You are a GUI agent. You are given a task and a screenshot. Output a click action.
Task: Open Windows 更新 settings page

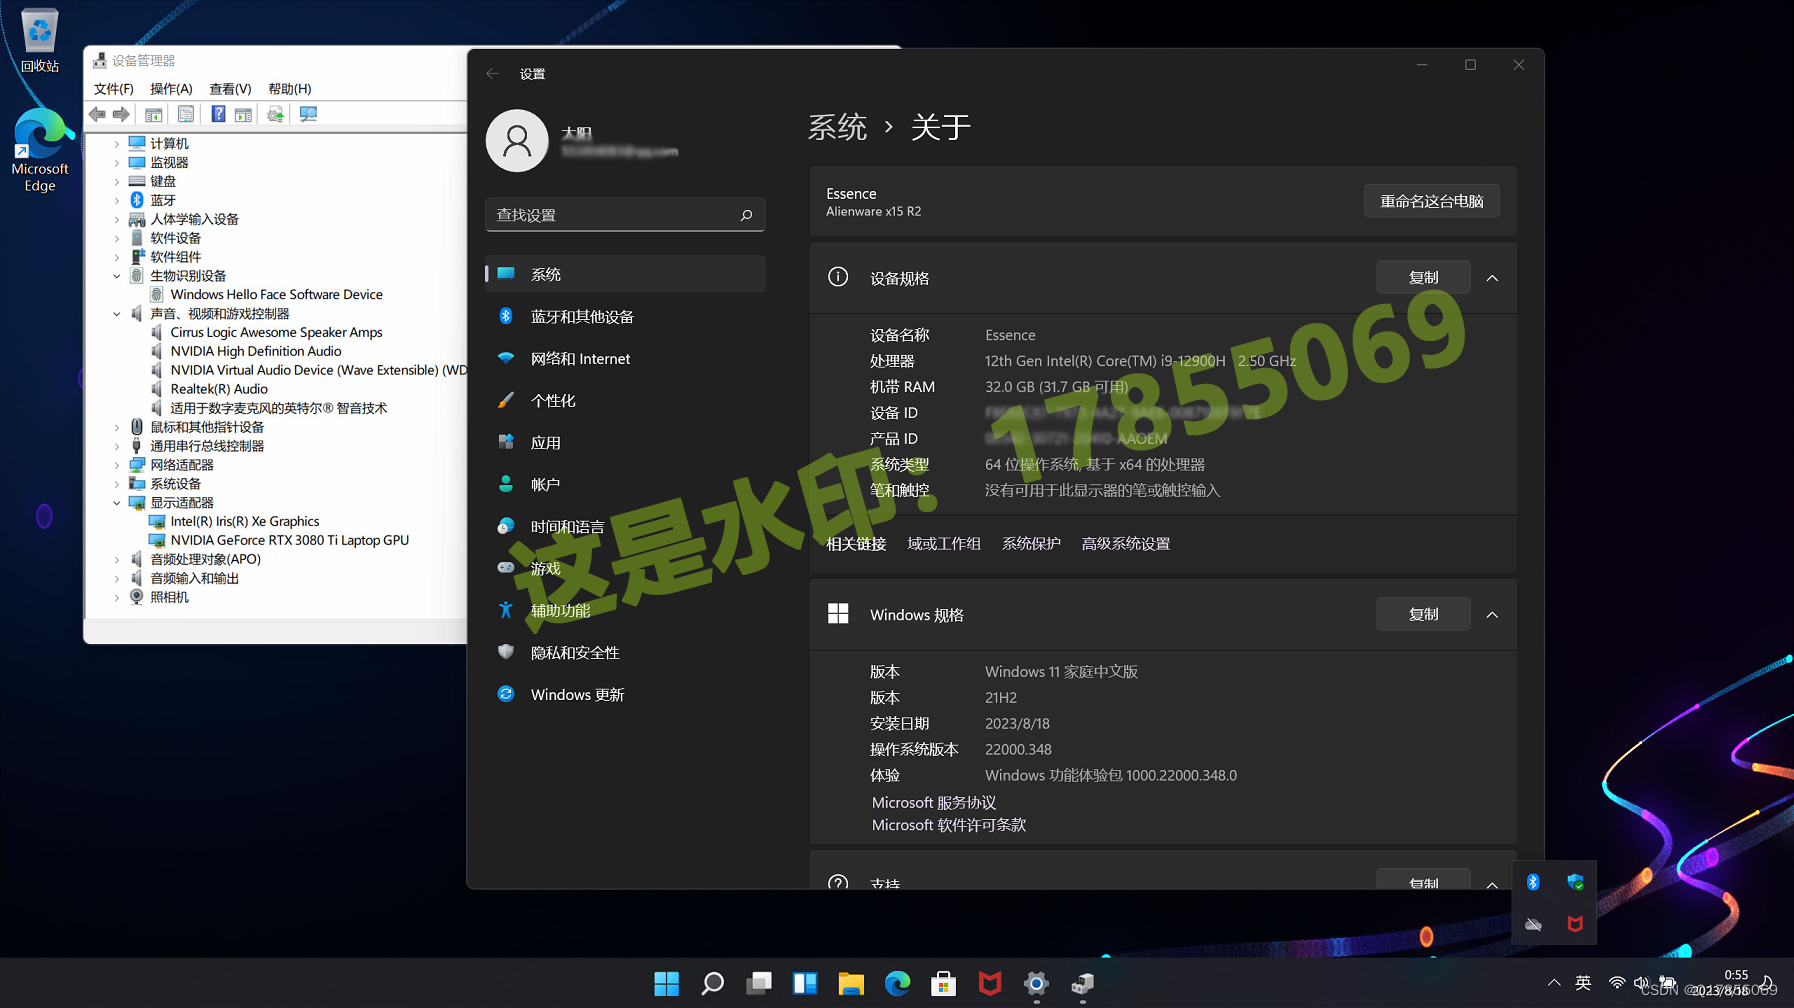(x=625, y=695)
